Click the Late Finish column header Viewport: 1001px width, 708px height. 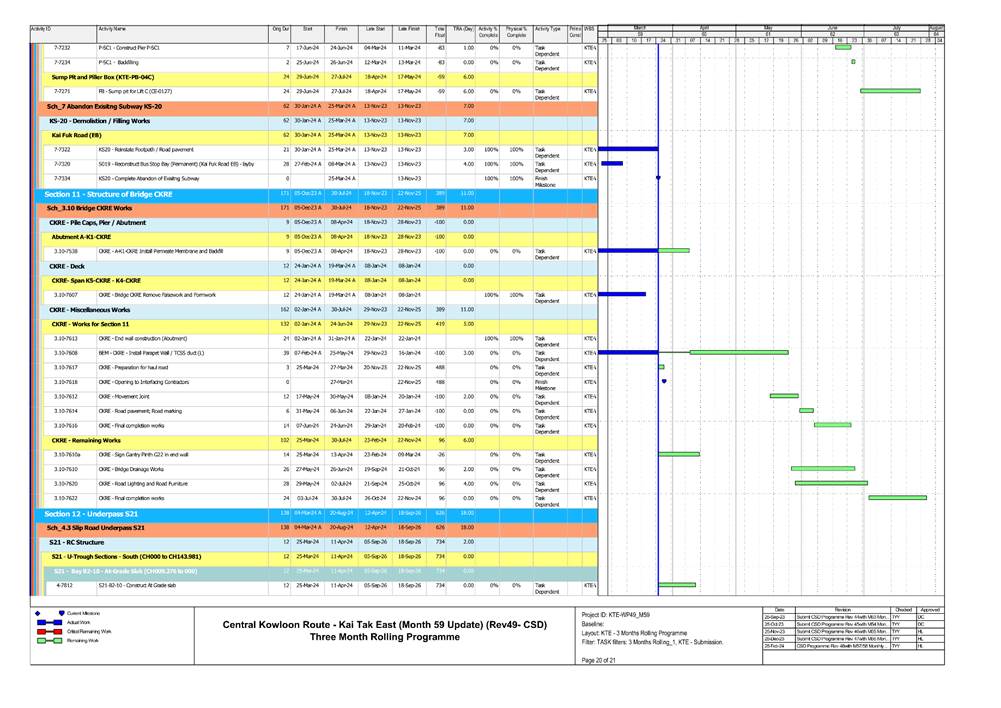[x=409, y=31]
